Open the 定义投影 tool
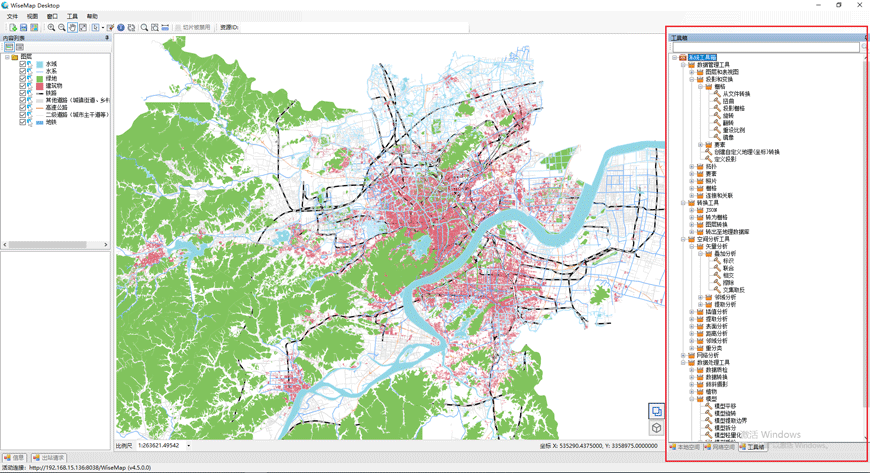This screenshot has width=870, height=473. click(x=724, y=159)
